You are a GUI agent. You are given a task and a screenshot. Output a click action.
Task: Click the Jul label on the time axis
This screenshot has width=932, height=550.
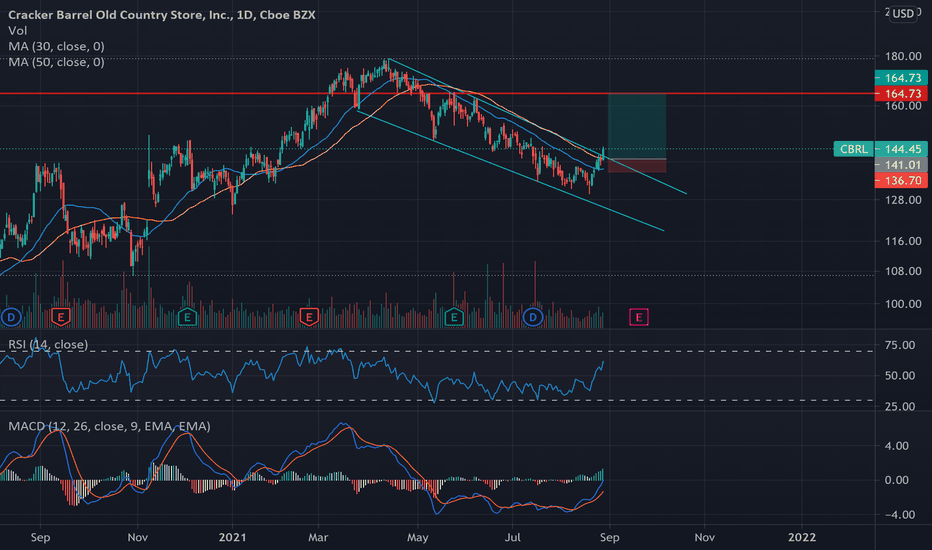tap(512, 538)
